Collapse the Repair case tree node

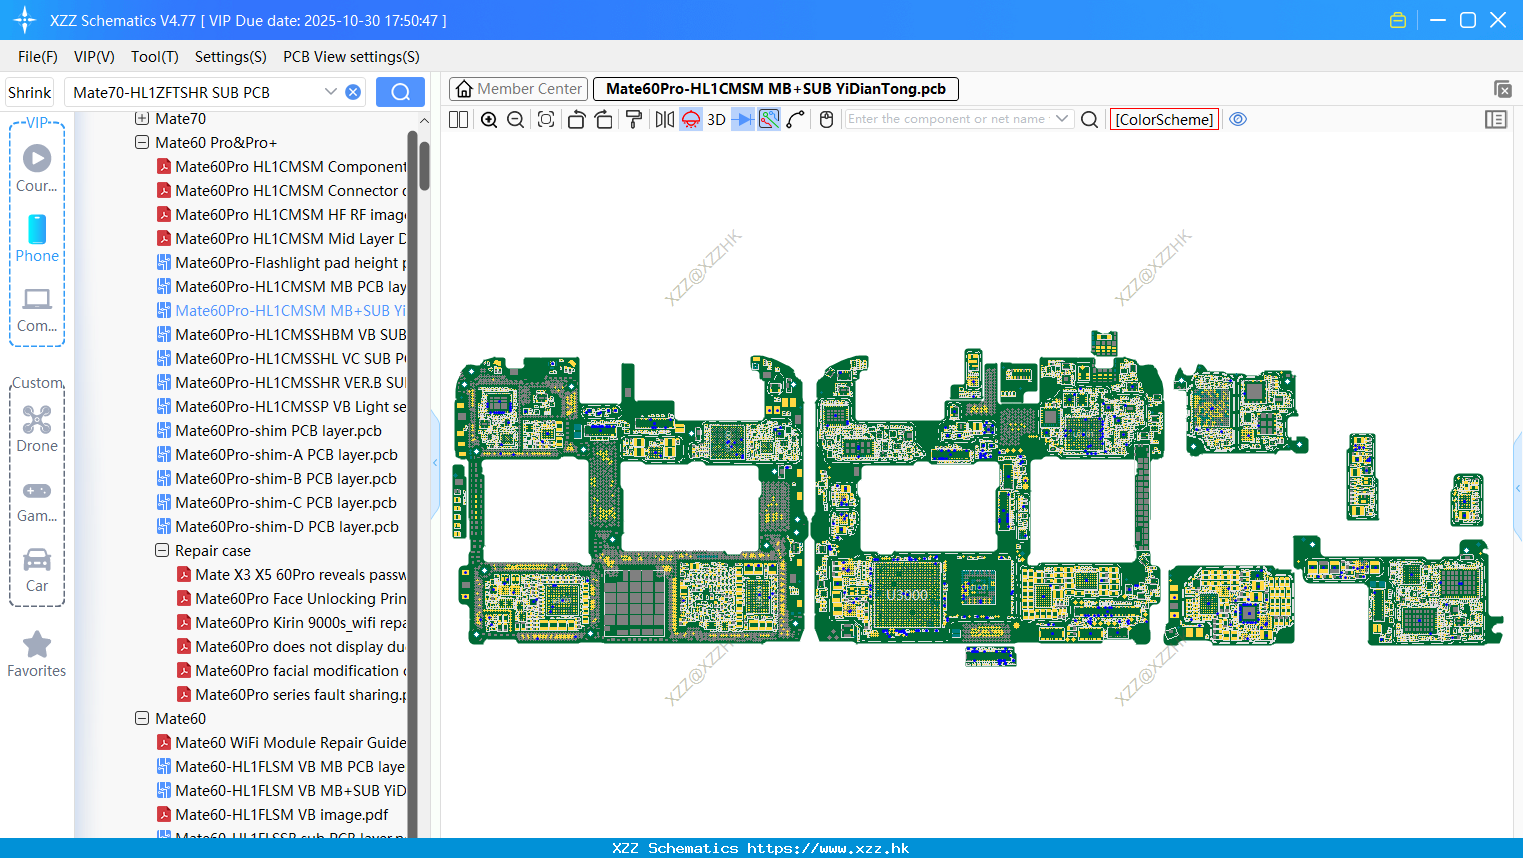(162, 551)
